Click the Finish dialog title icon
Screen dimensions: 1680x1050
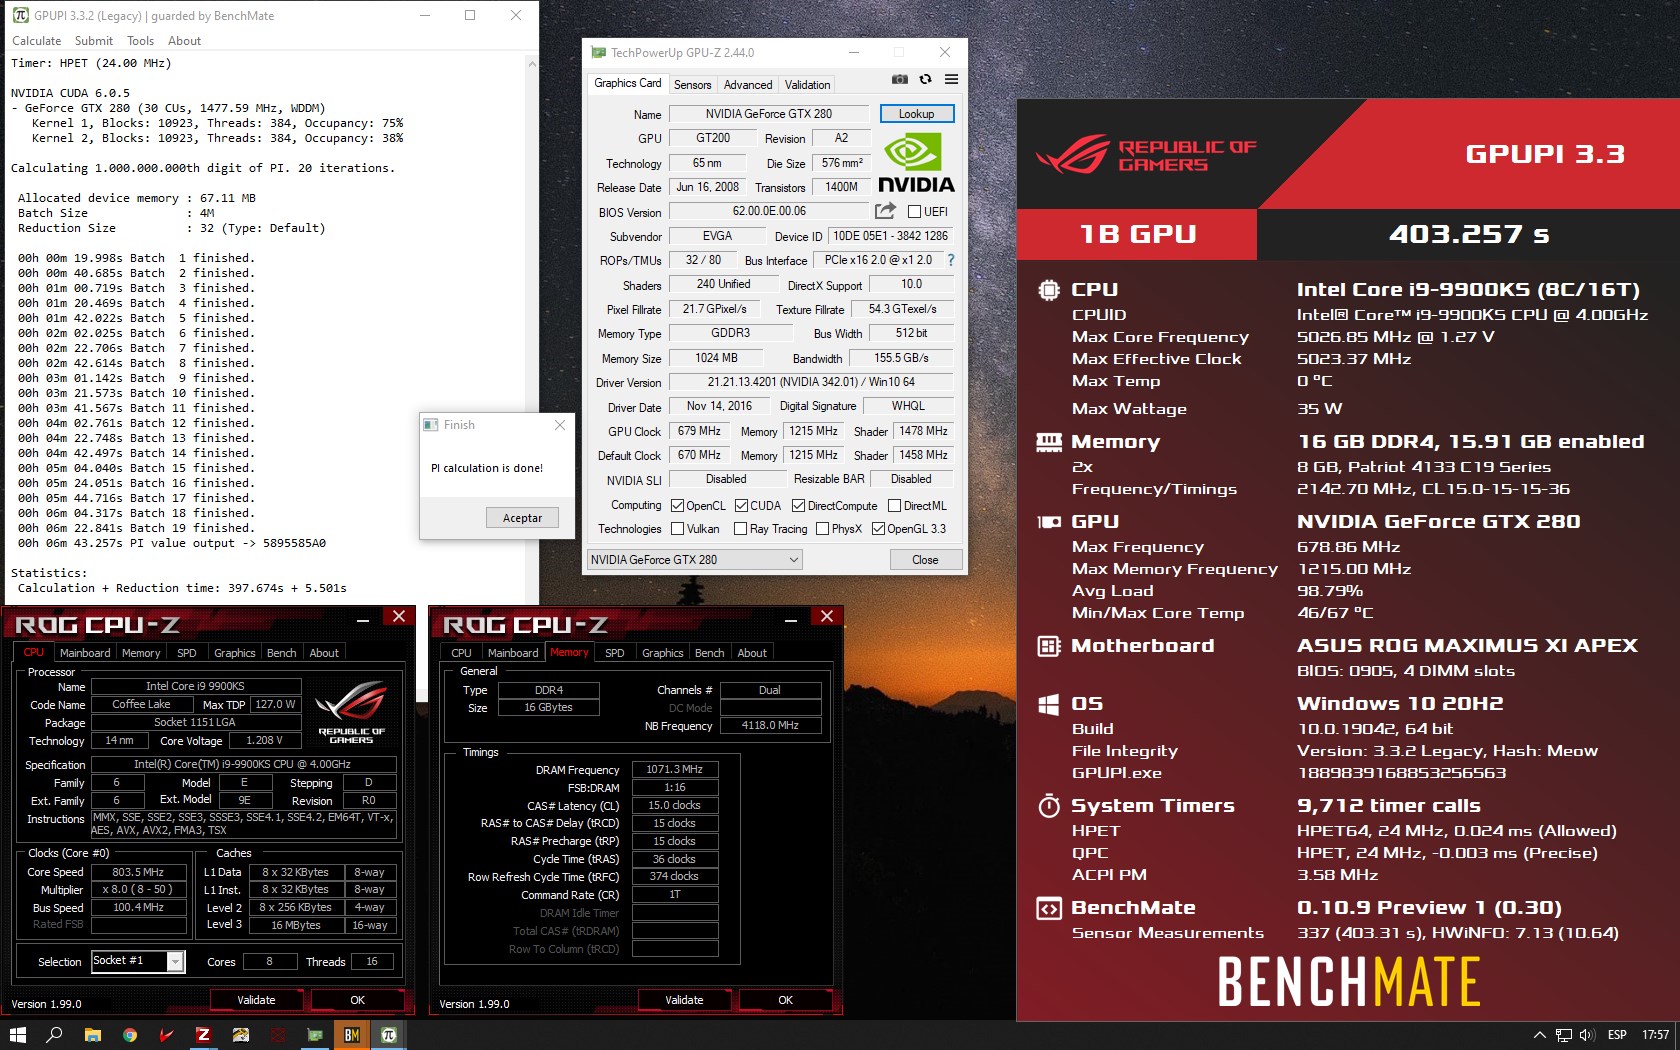coord(431,425)
